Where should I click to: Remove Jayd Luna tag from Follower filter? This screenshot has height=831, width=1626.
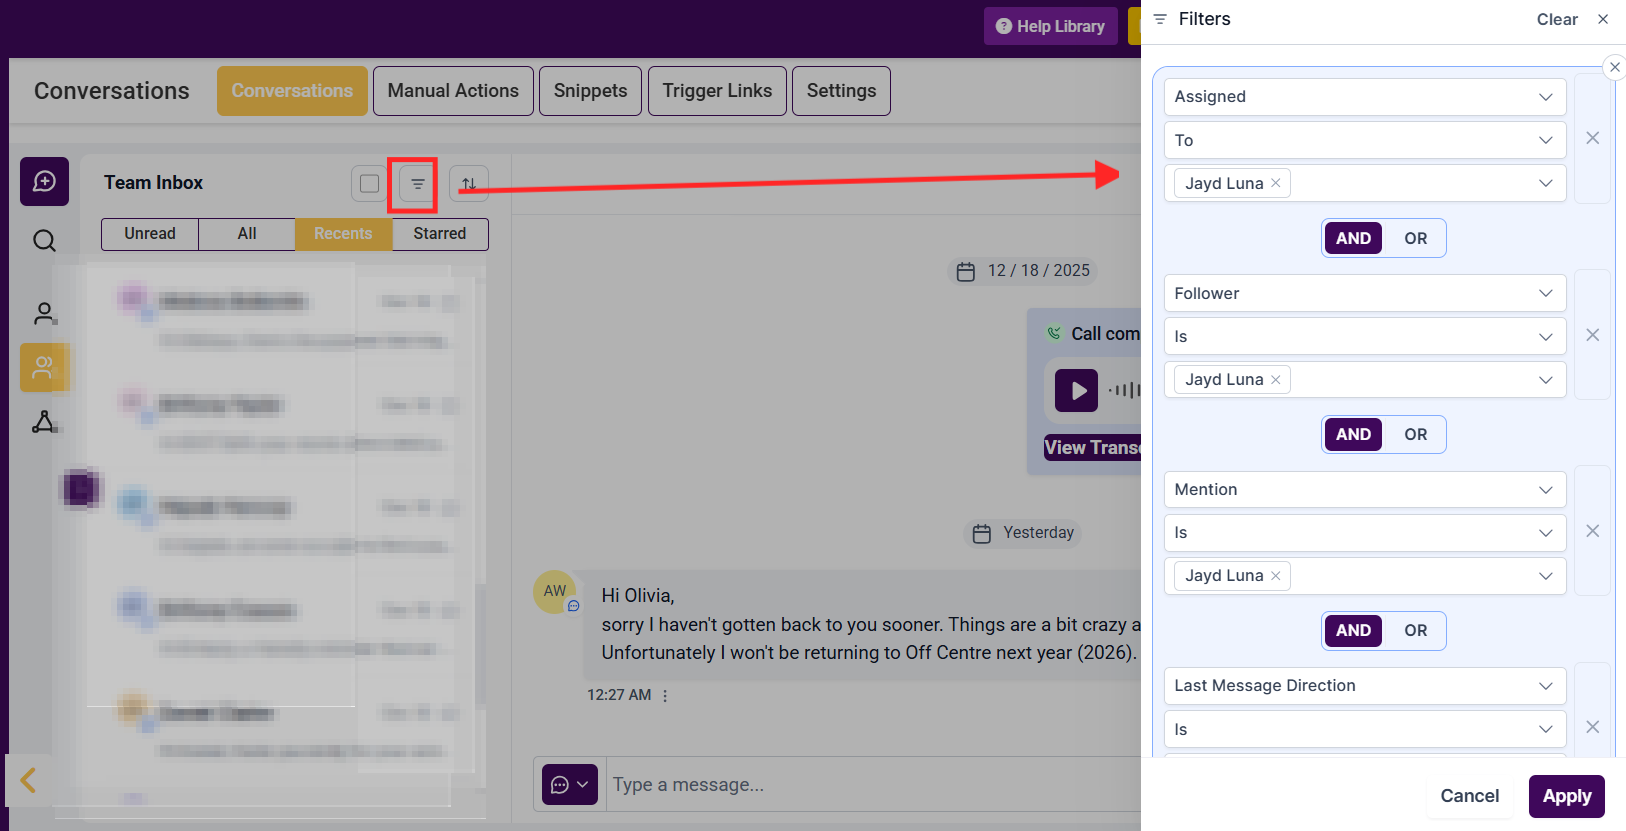[x=1276, y=379]
